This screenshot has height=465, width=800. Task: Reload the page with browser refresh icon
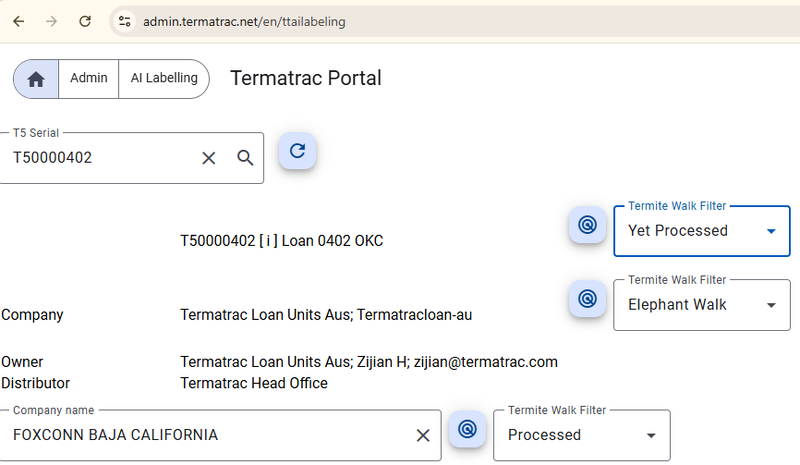[x=85, y=21]
